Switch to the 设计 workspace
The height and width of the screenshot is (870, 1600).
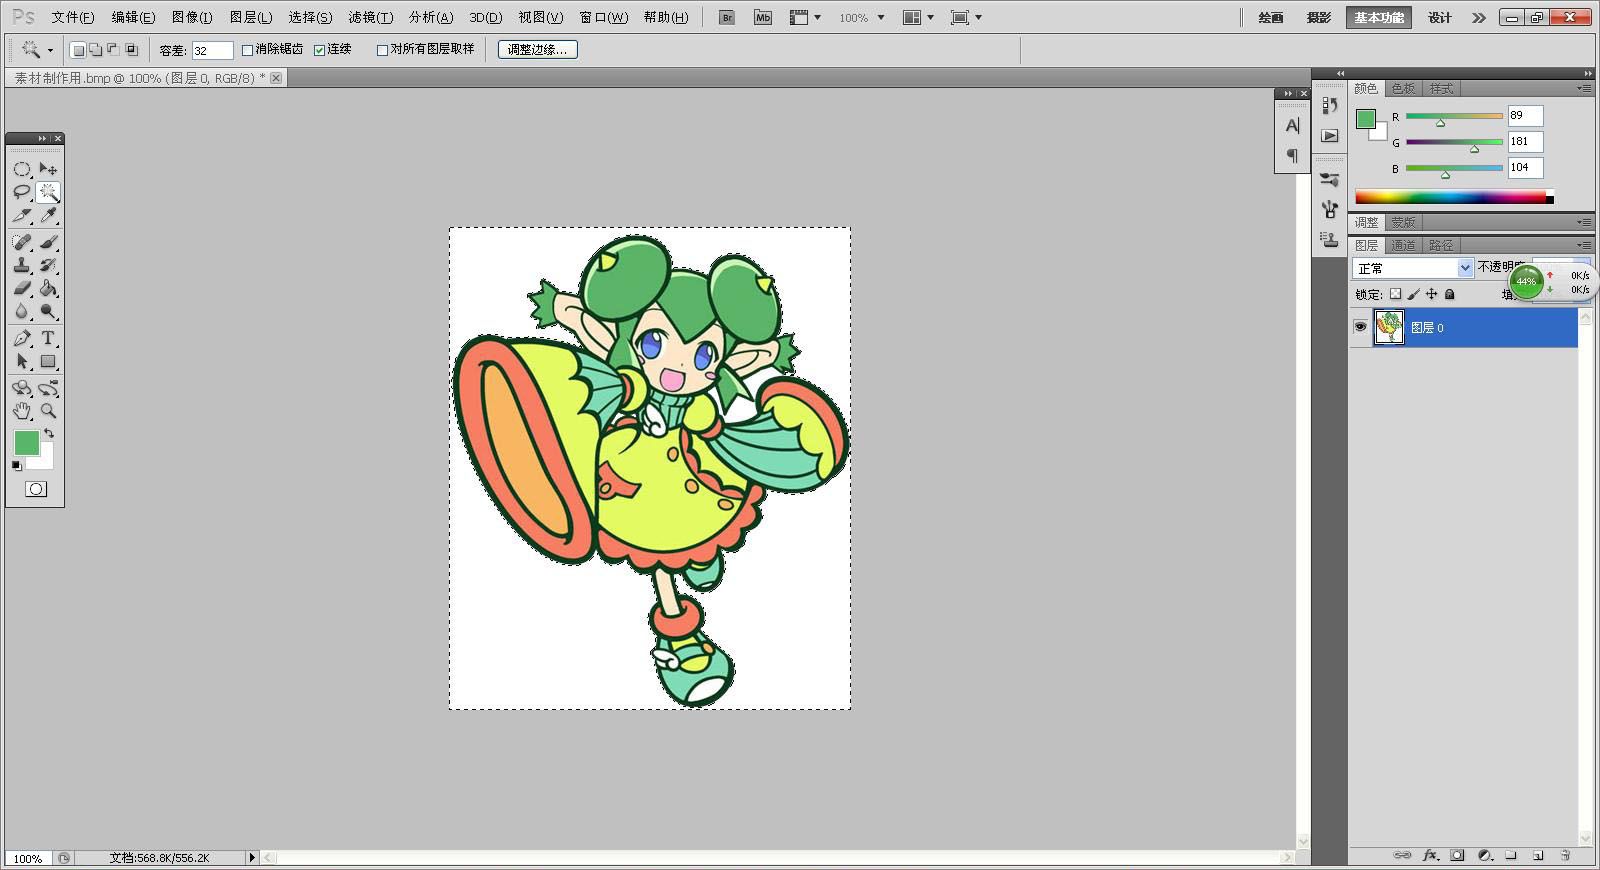[x=1440, y=18]
